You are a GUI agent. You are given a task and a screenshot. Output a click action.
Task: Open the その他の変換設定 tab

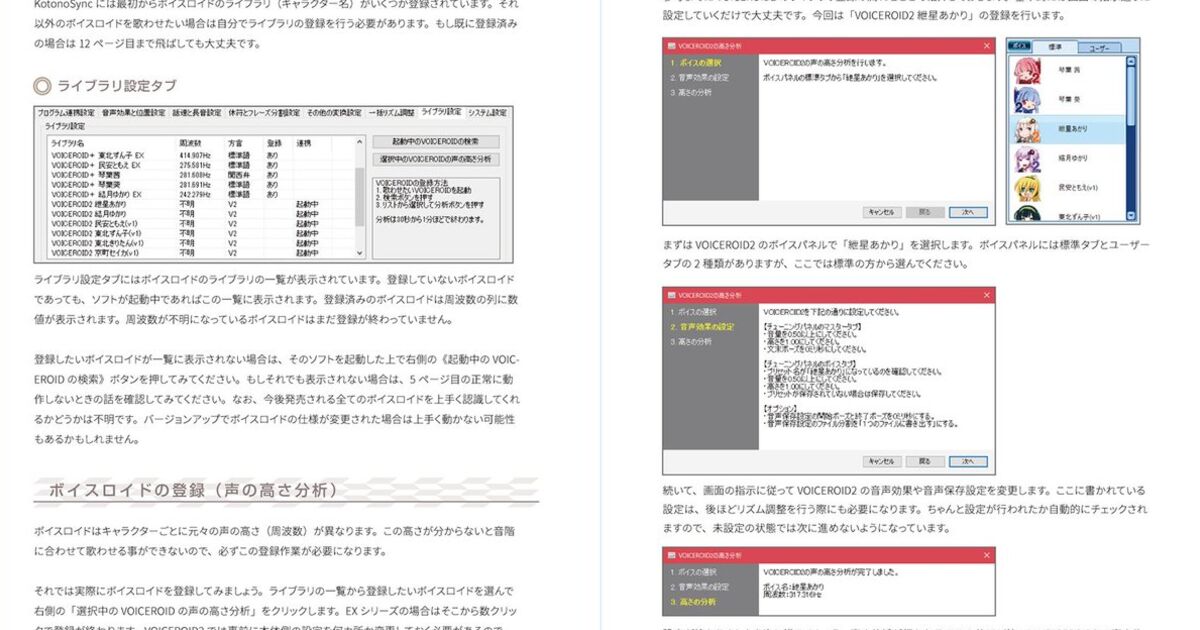click(x=334, y=112)
